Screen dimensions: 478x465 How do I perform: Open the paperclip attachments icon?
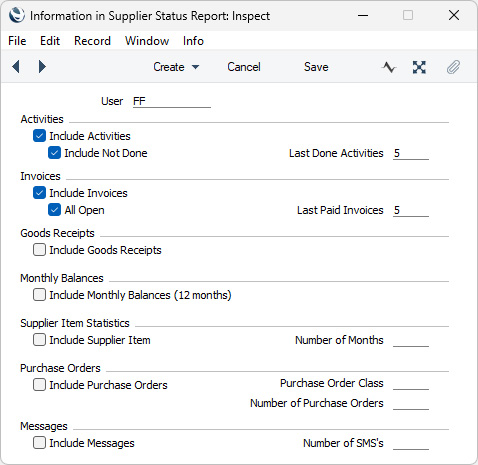point(453,67)
